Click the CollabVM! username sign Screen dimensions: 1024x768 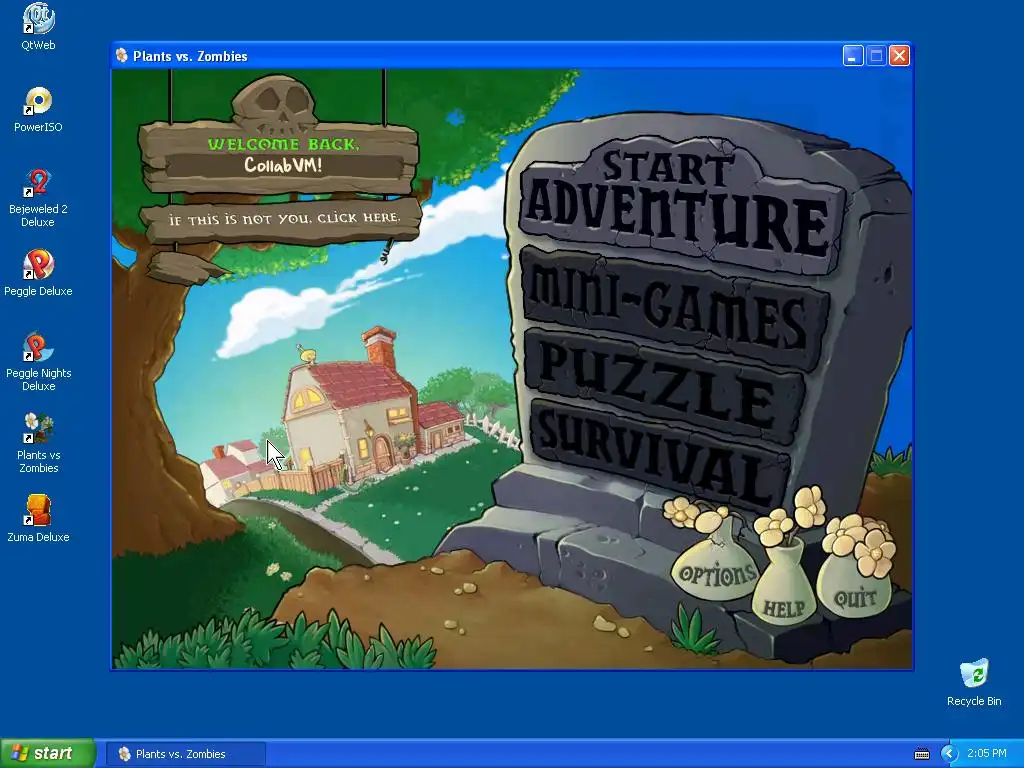point(283,165)
